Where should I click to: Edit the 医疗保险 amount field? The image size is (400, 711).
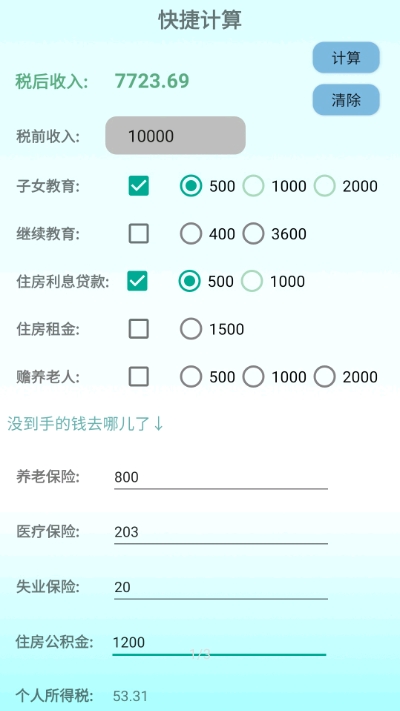tap(221, 532)
